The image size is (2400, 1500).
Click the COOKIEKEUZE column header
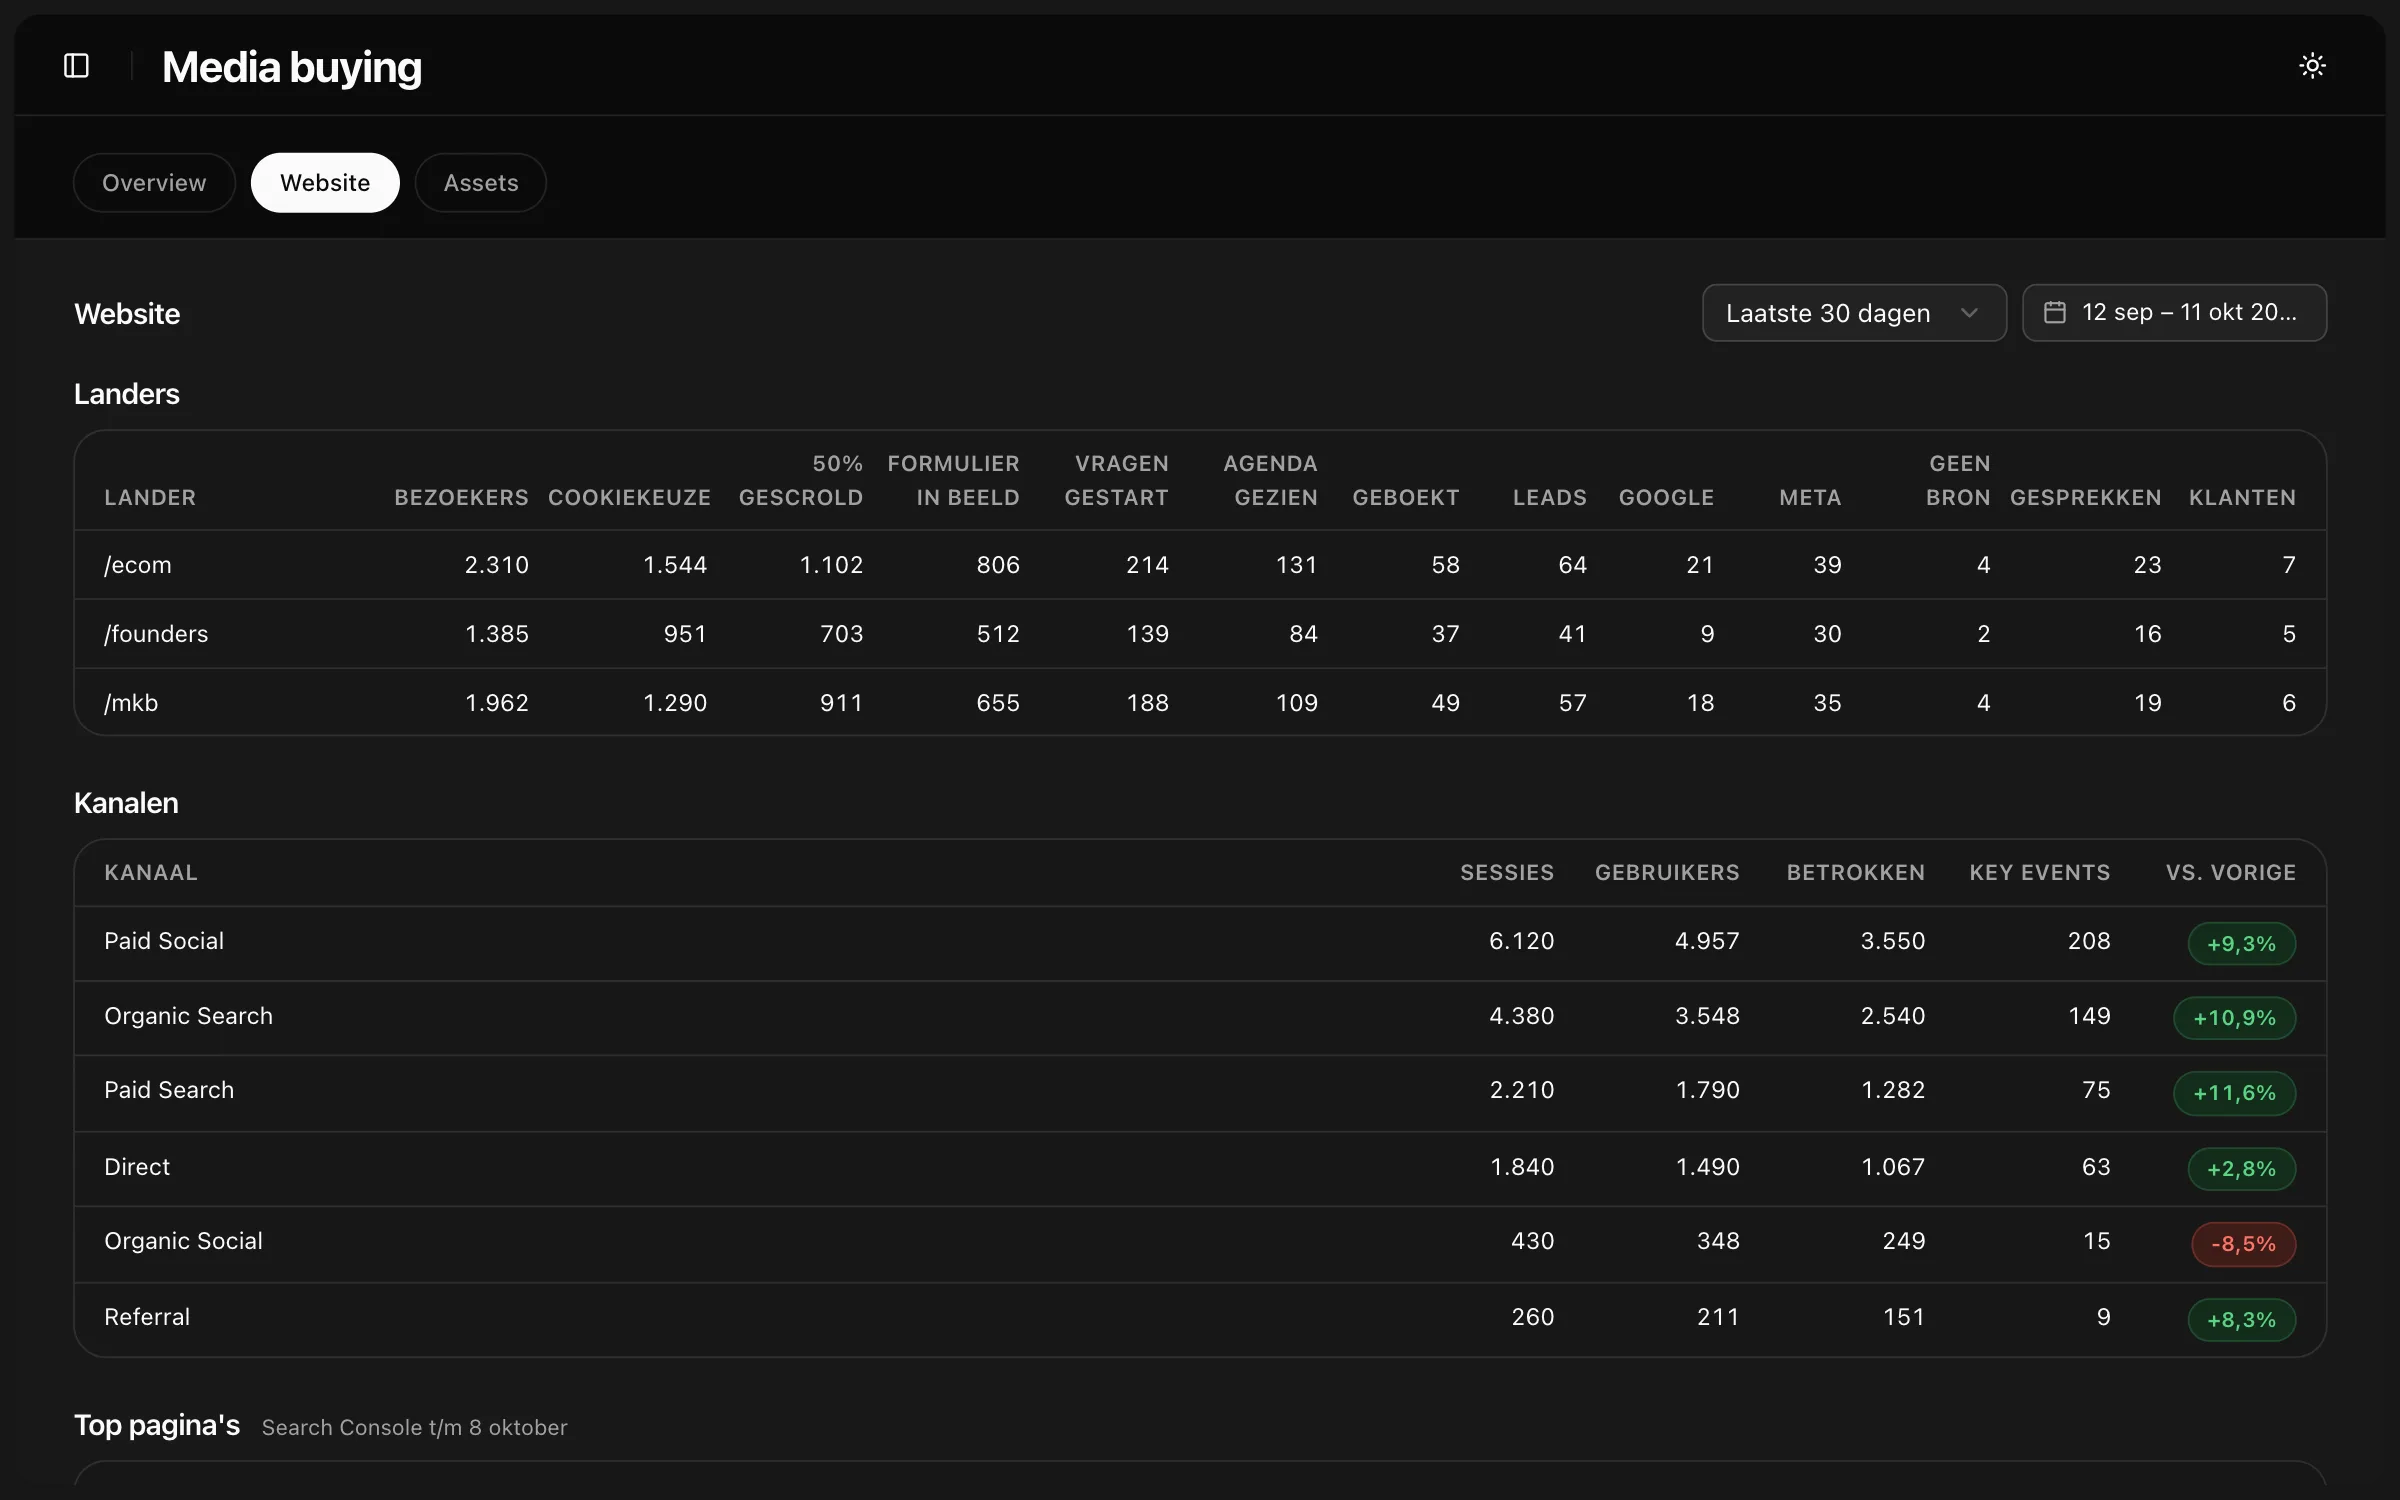629,498
